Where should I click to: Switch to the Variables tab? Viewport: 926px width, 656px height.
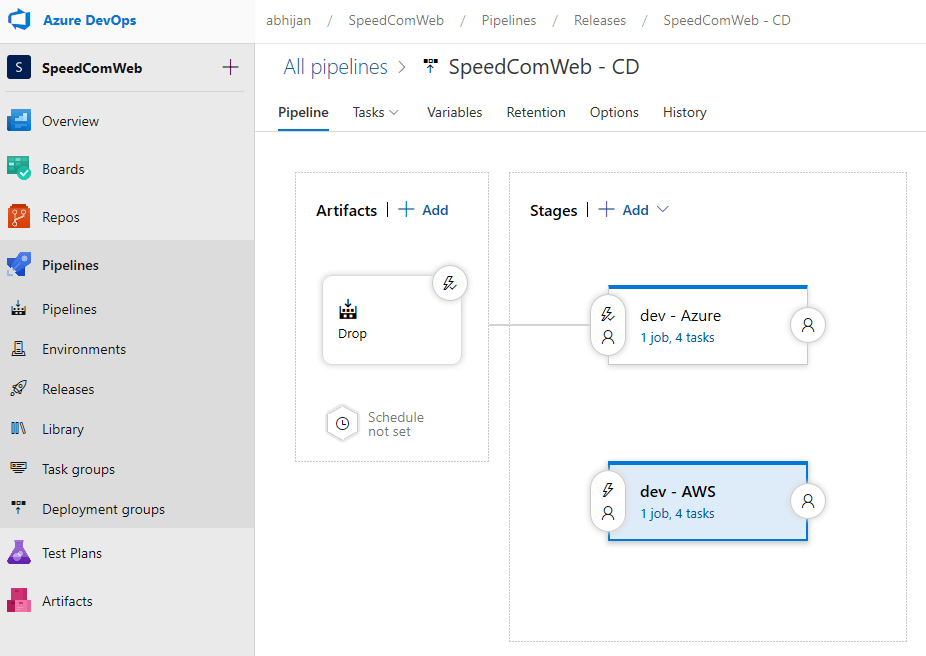454,112
